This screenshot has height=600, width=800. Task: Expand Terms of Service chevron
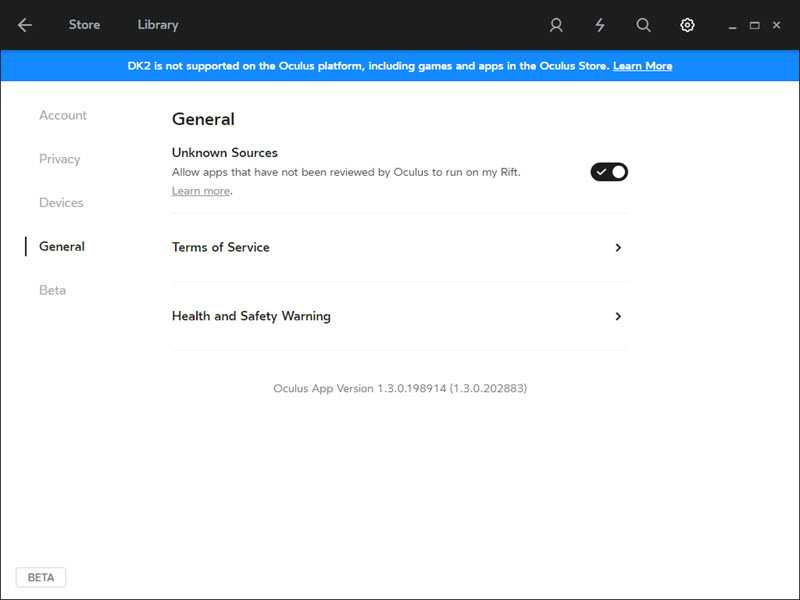coord(618,248)
